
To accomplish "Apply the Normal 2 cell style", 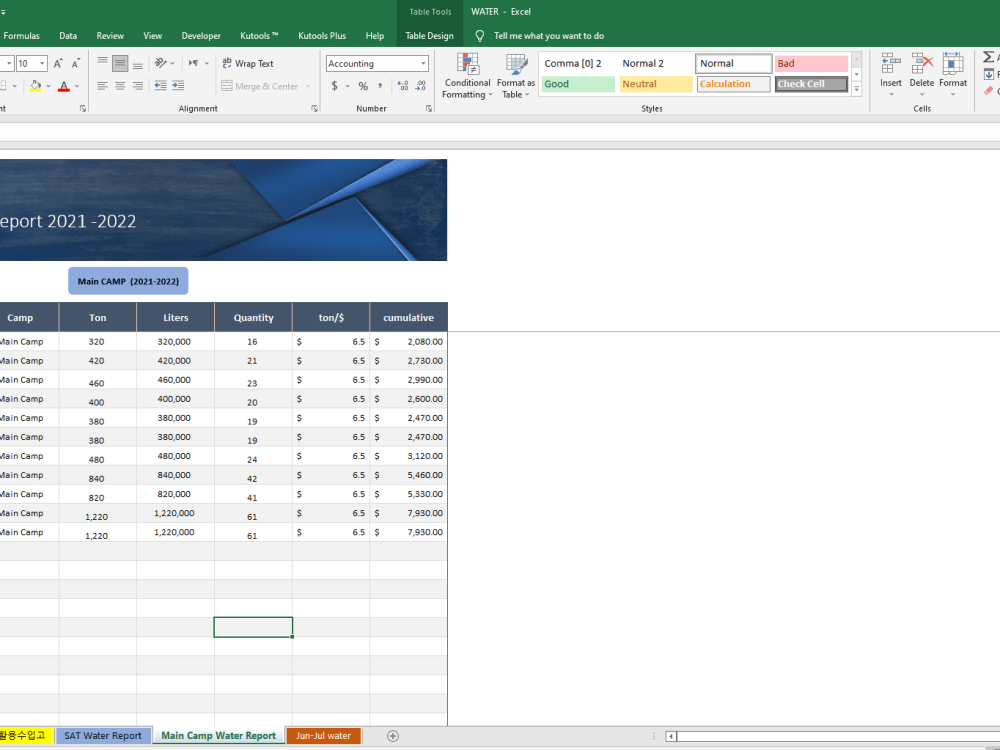I will [x=656, y=63].
